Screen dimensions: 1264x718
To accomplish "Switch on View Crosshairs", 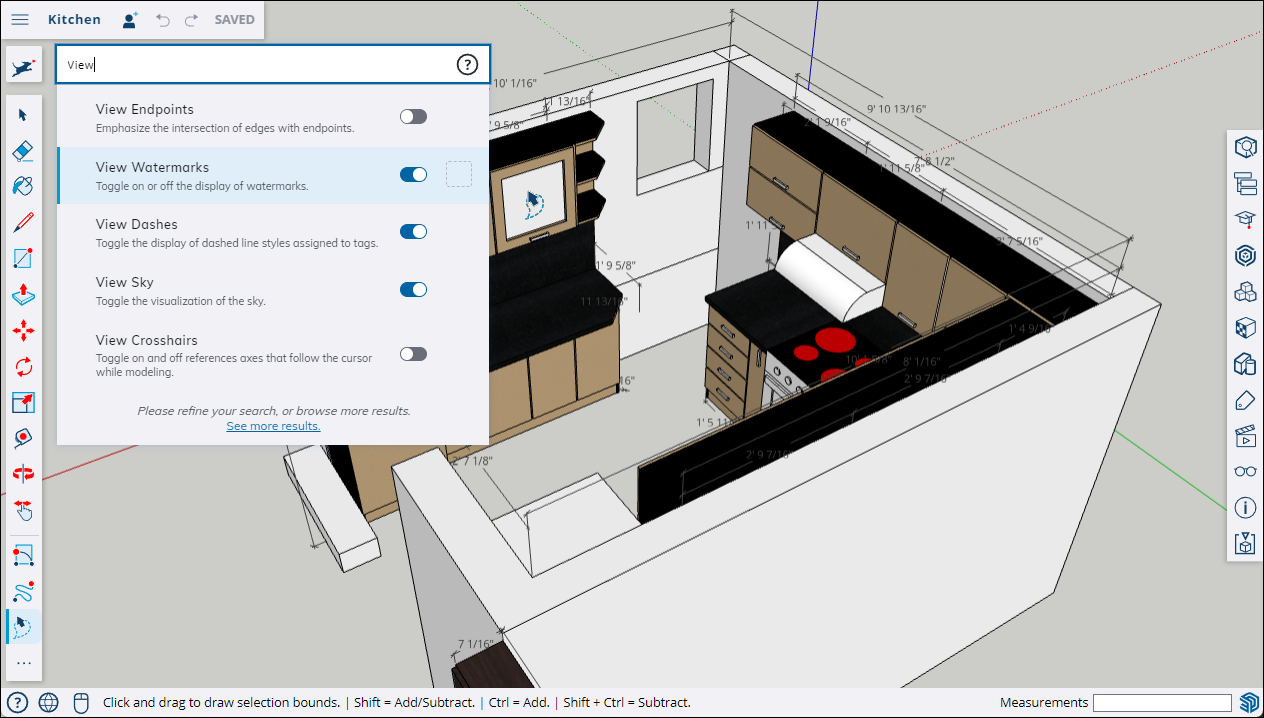I will click(x=413, y=354).
